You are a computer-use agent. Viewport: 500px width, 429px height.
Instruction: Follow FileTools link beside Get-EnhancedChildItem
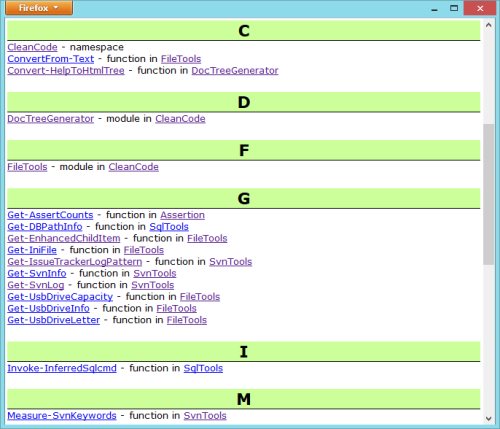click(207, 238)
